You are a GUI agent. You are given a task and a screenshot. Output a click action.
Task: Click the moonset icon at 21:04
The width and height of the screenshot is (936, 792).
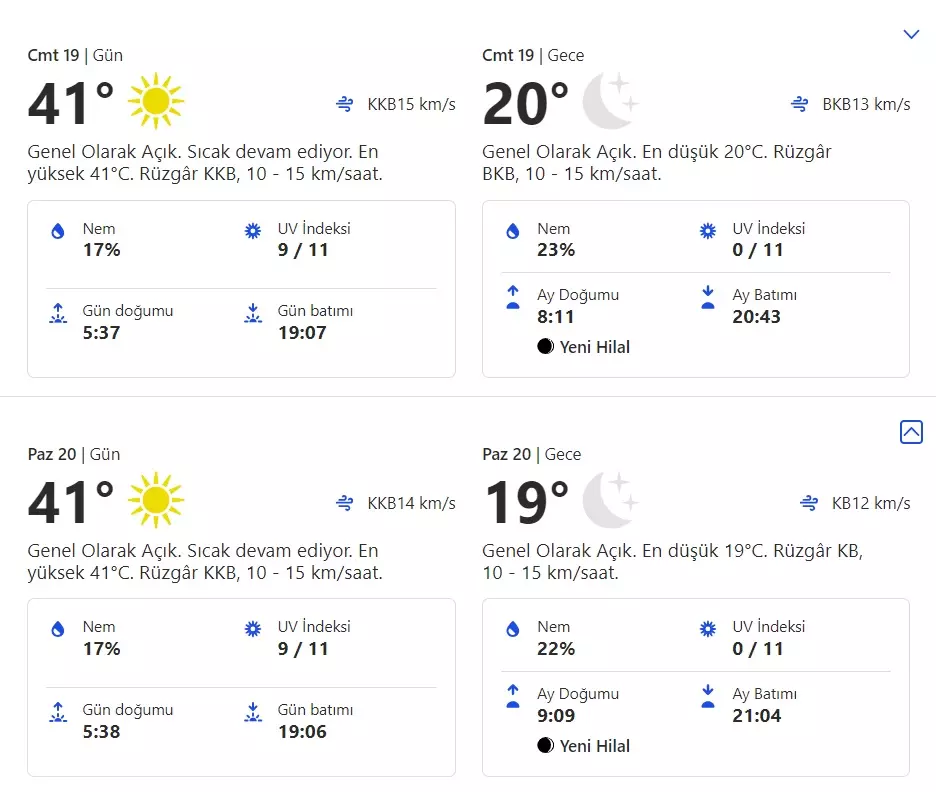click(x=708, y=696)
